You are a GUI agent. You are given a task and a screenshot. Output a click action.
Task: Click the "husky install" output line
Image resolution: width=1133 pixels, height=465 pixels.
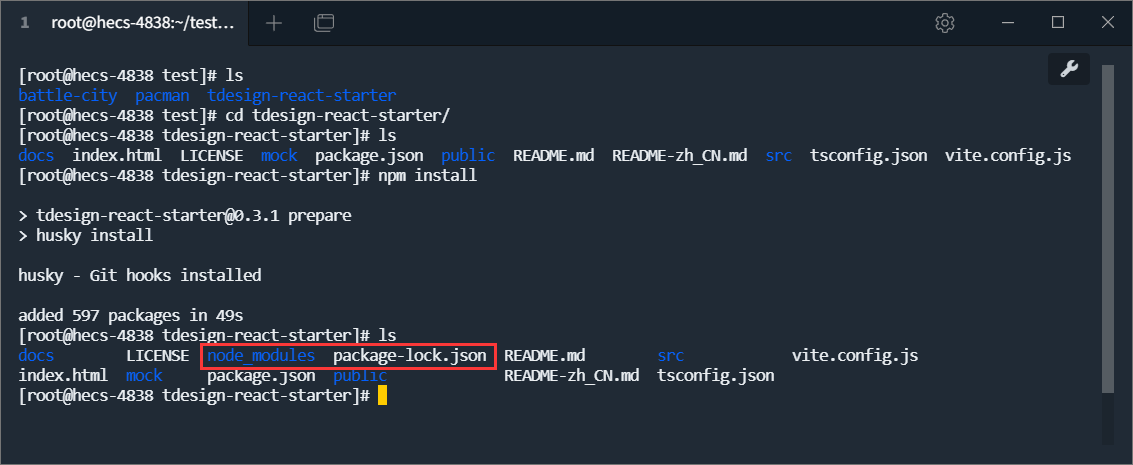click(x=94, y=236)
